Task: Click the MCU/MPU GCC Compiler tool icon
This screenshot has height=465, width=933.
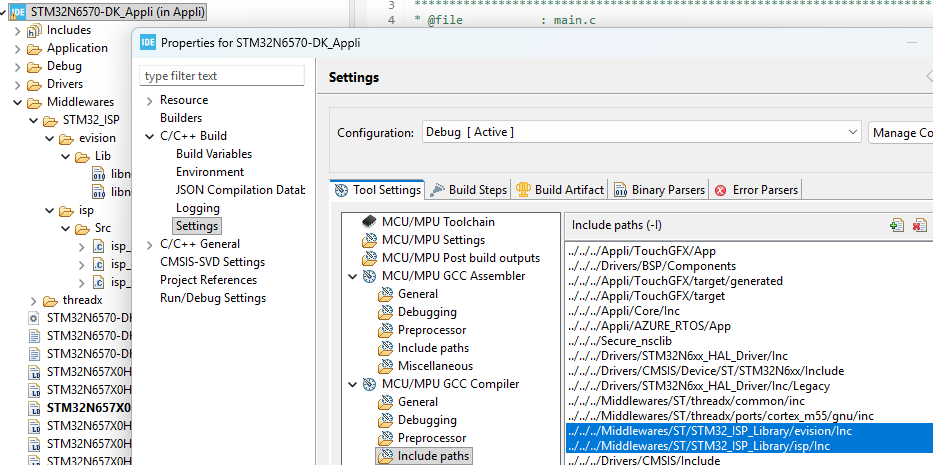Action: [x=370, y=384]
